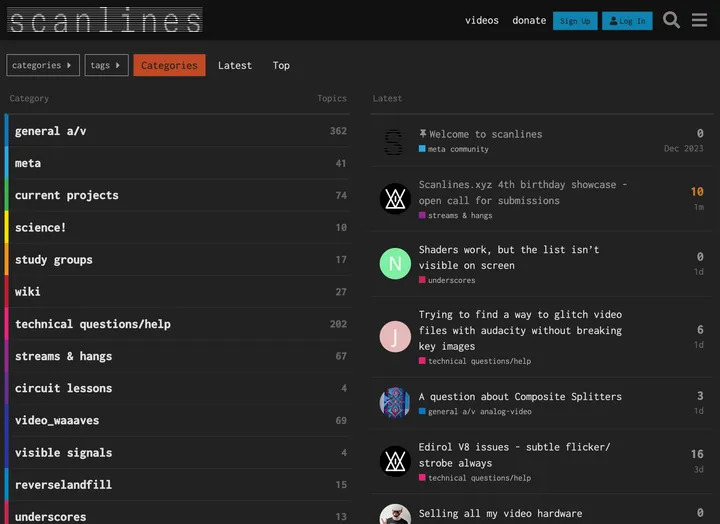Open the current projects category

click(67, 196)
